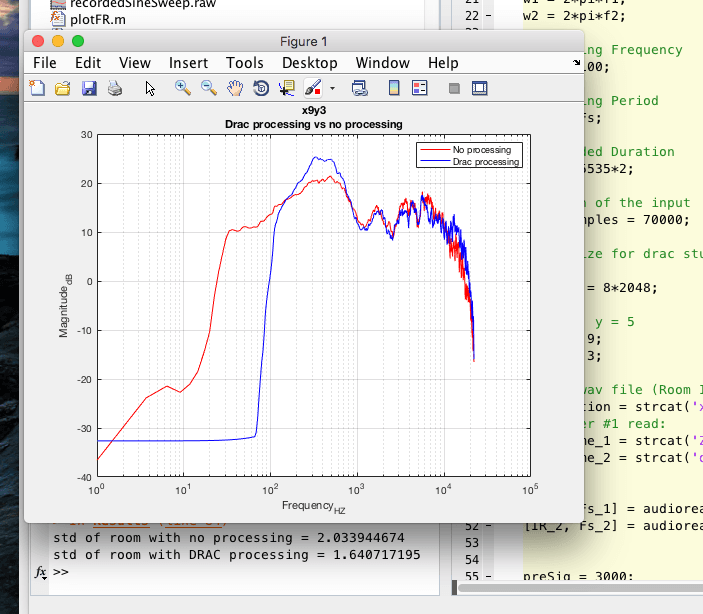Click 'std of room with no processing' output line
Screen dimensions: 703x614
[229, 538]
